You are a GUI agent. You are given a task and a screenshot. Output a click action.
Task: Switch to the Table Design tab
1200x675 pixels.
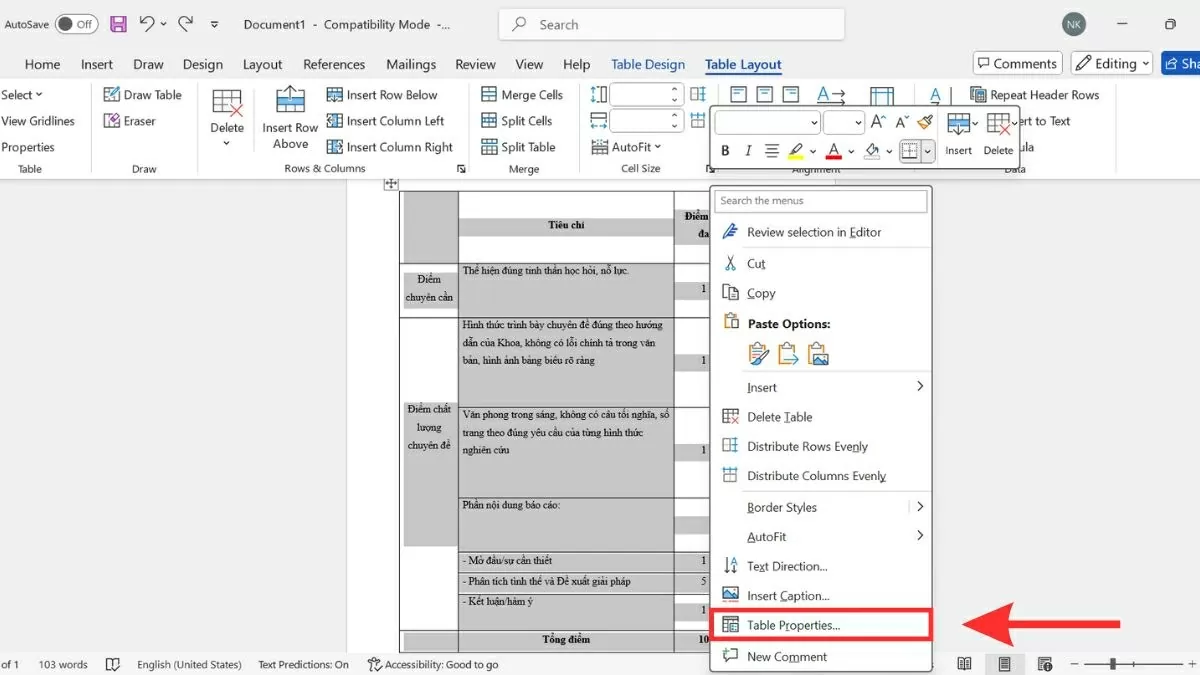[x=648, y=64]
